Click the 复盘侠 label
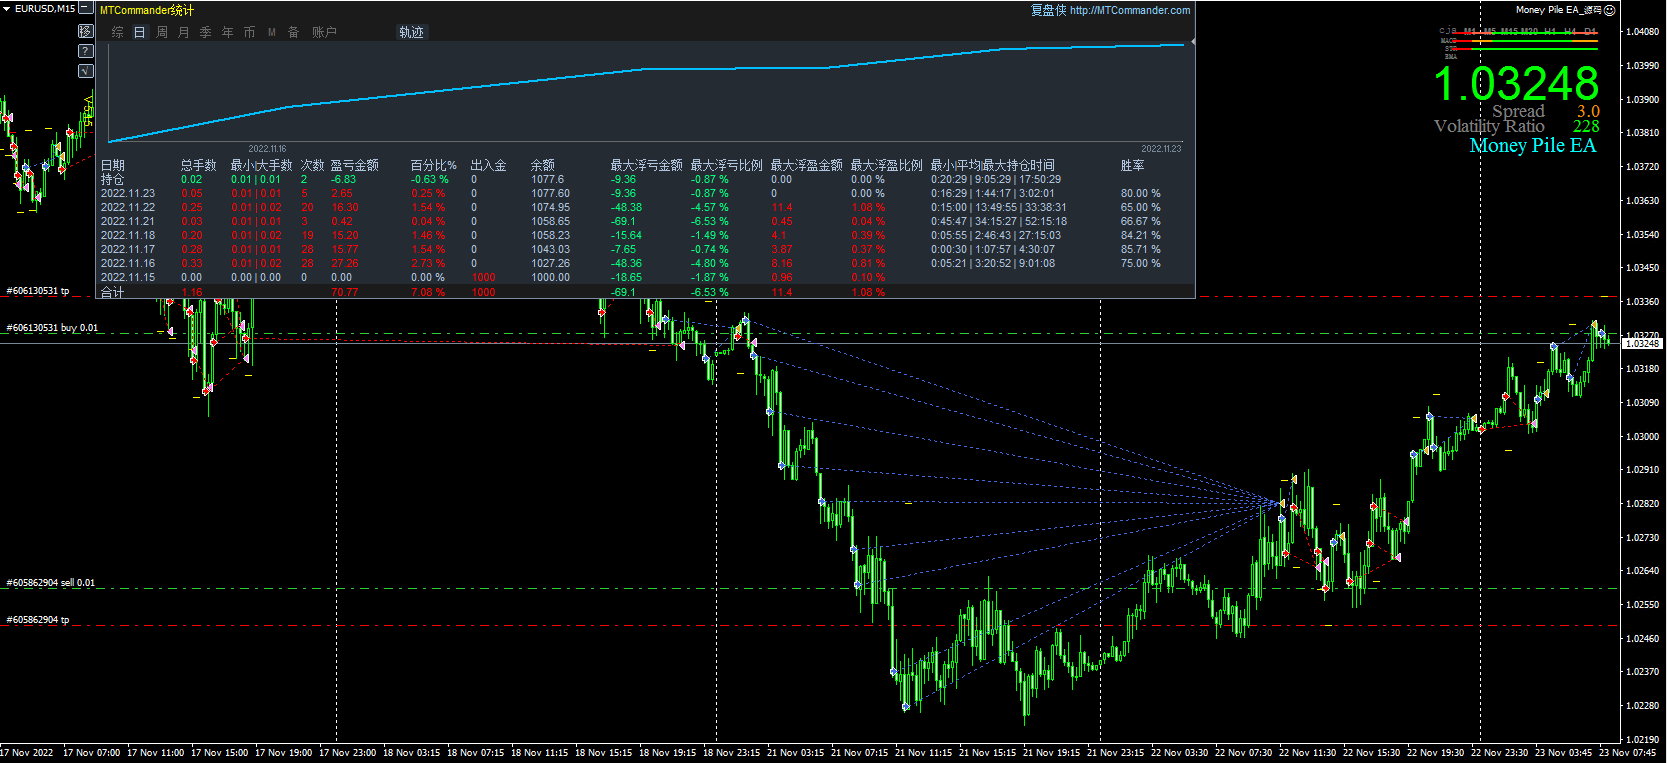The height and width of the screenshot is (763, 1667). [1048, 10]
